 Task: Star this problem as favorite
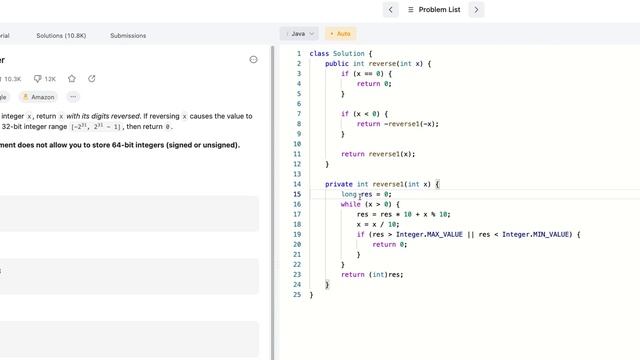(x=72, y=78)
